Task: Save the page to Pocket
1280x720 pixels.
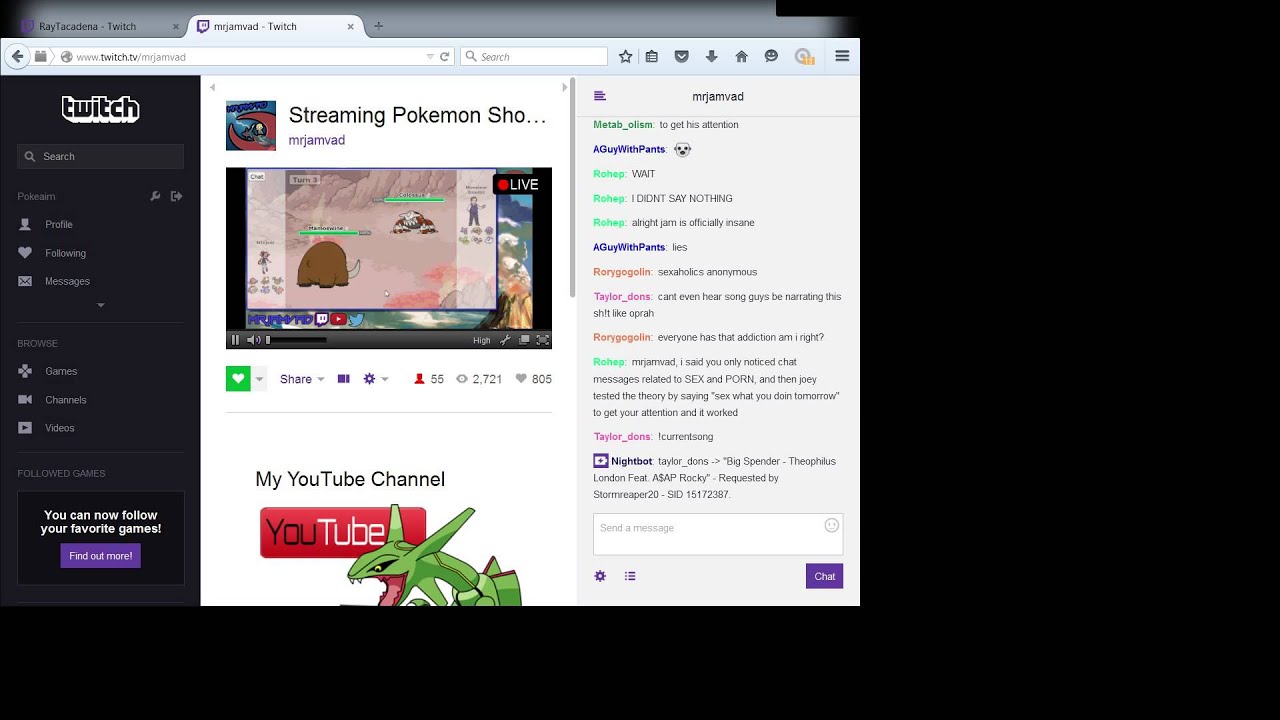Action: [x=682, y=57]
